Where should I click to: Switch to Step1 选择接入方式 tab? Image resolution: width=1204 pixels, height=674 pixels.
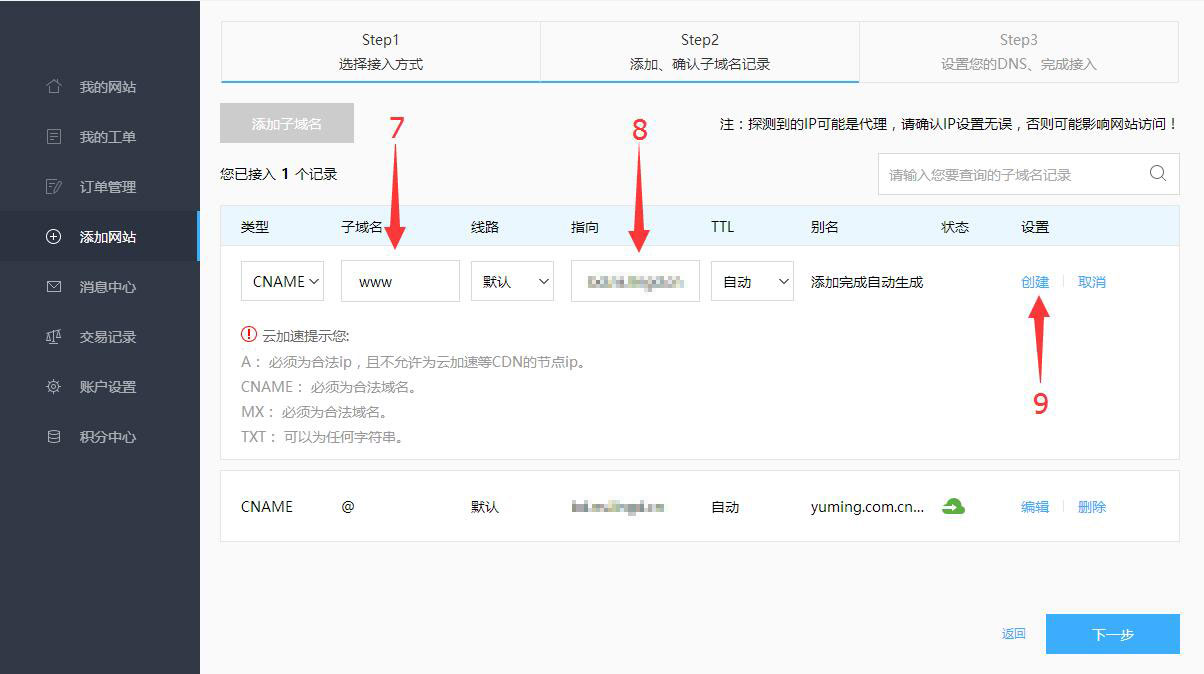[x=380, y=52]
